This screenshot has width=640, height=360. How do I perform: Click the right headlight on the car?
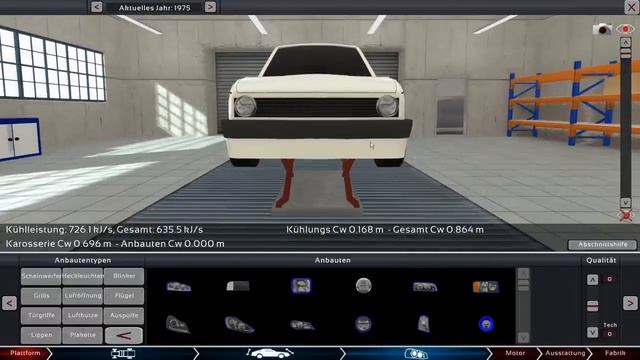tap(387, 106)
